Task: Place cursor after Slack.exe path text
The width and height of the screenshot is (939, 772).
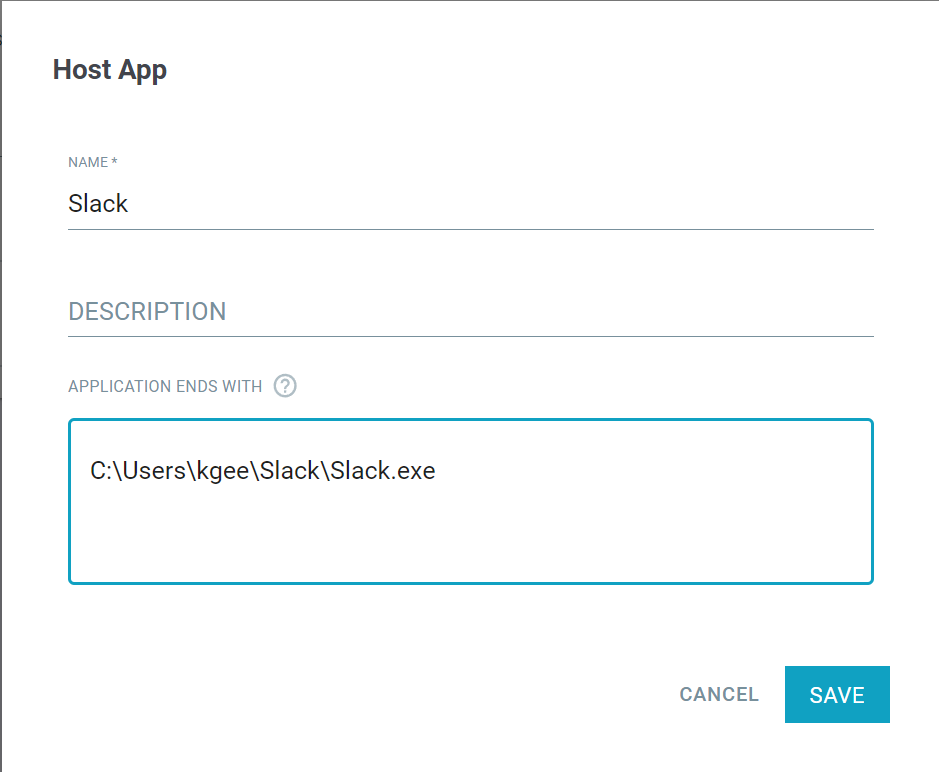Action: (436, 470)
